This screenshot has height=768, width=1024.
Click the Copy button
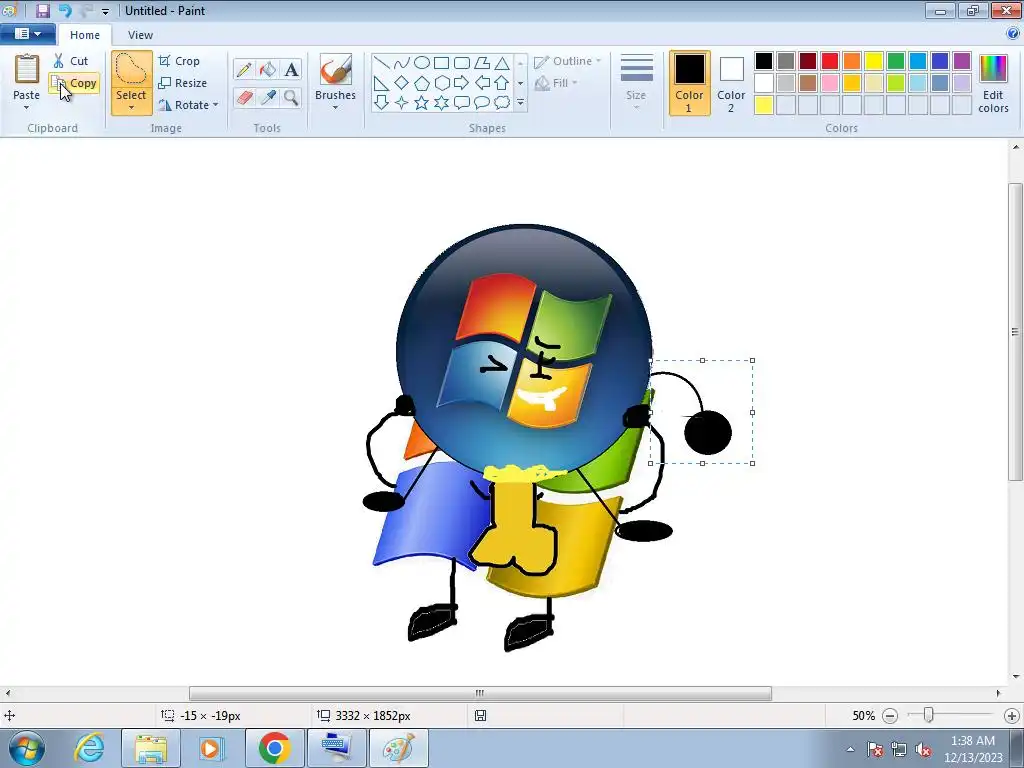74,83
